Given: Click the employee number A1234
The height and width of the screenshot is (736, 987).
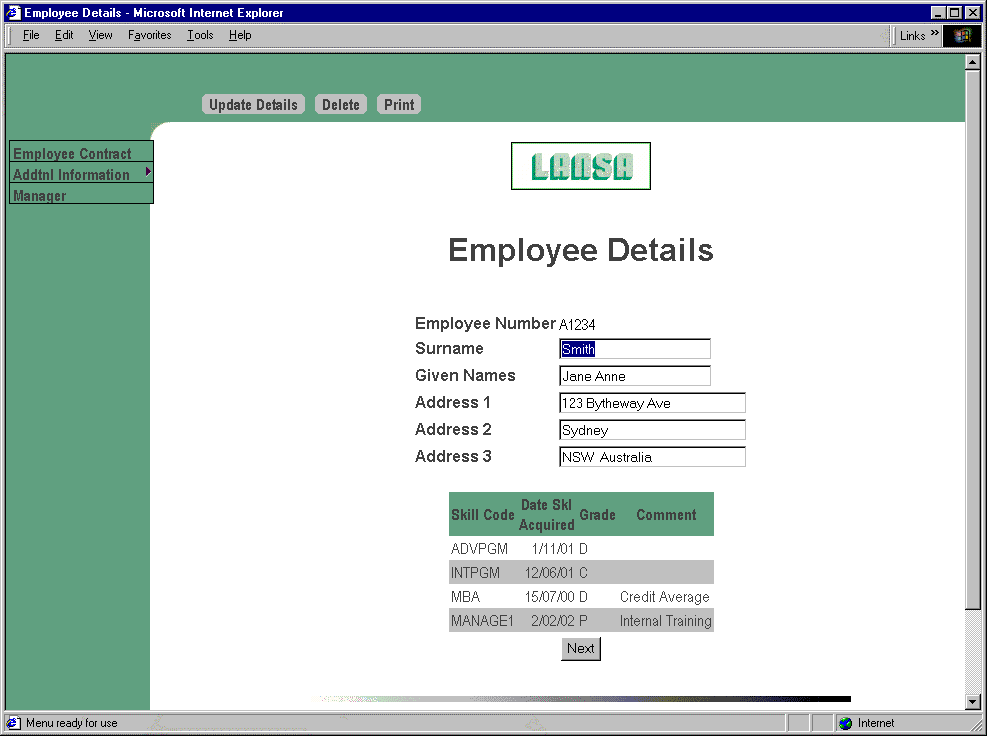Looking at the screenshot, I should click(x=577, y=324).
